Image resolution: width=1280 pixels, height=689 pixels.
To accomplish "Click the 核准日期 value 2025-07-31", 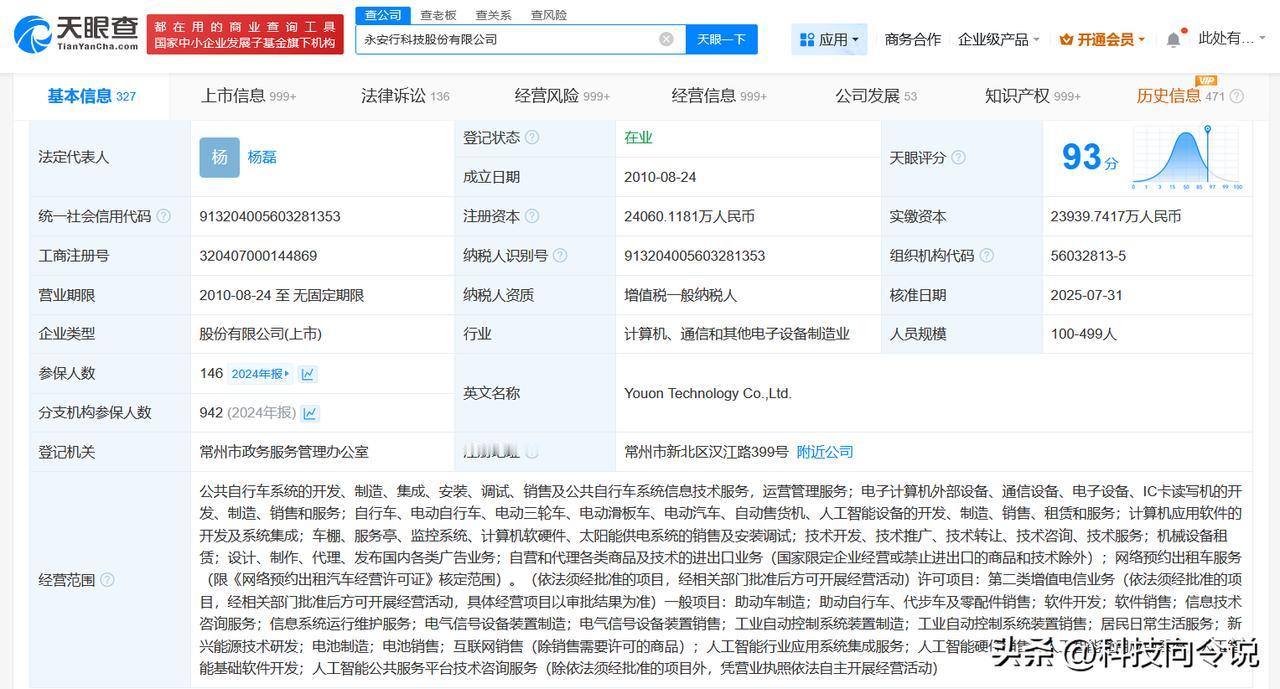I will pyautogui.click(x=1087, y=295).
